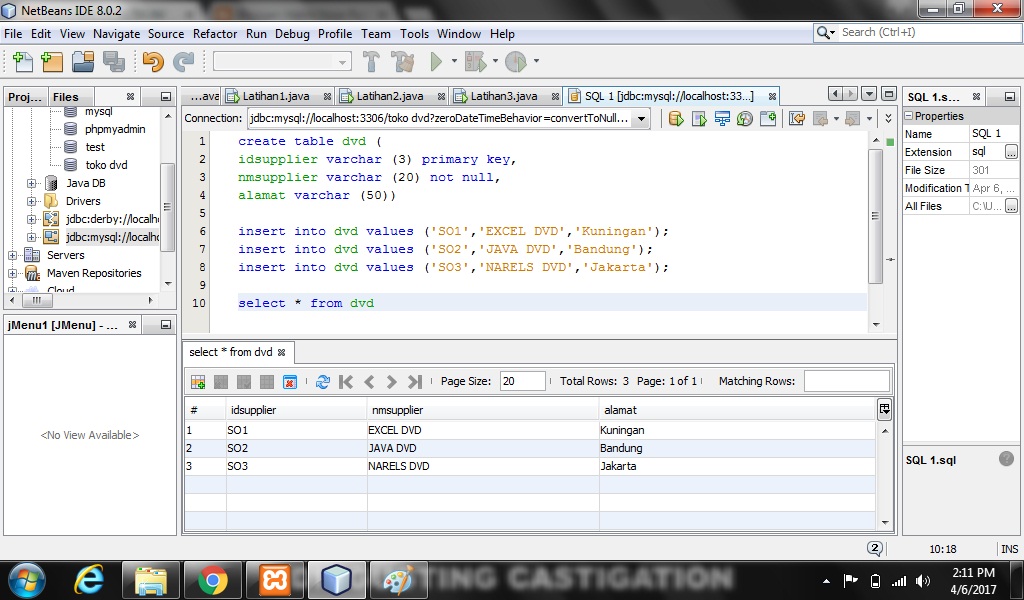
Task: Click the previous page arrow in results
Action: point(369,381)
